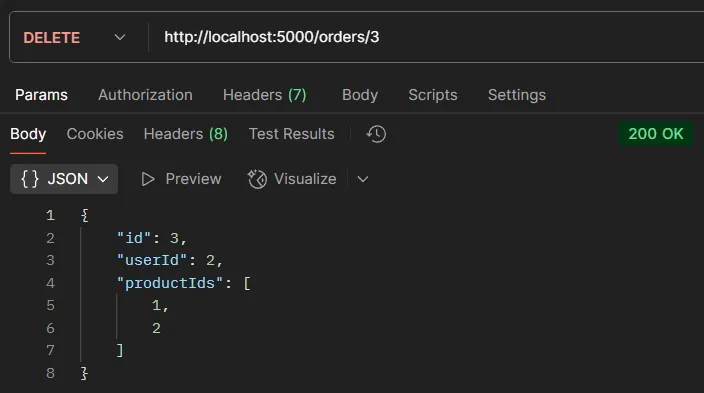Screen dimensions: 704x393
Task: Switch to the request Params tab
Action: (41, 95)
